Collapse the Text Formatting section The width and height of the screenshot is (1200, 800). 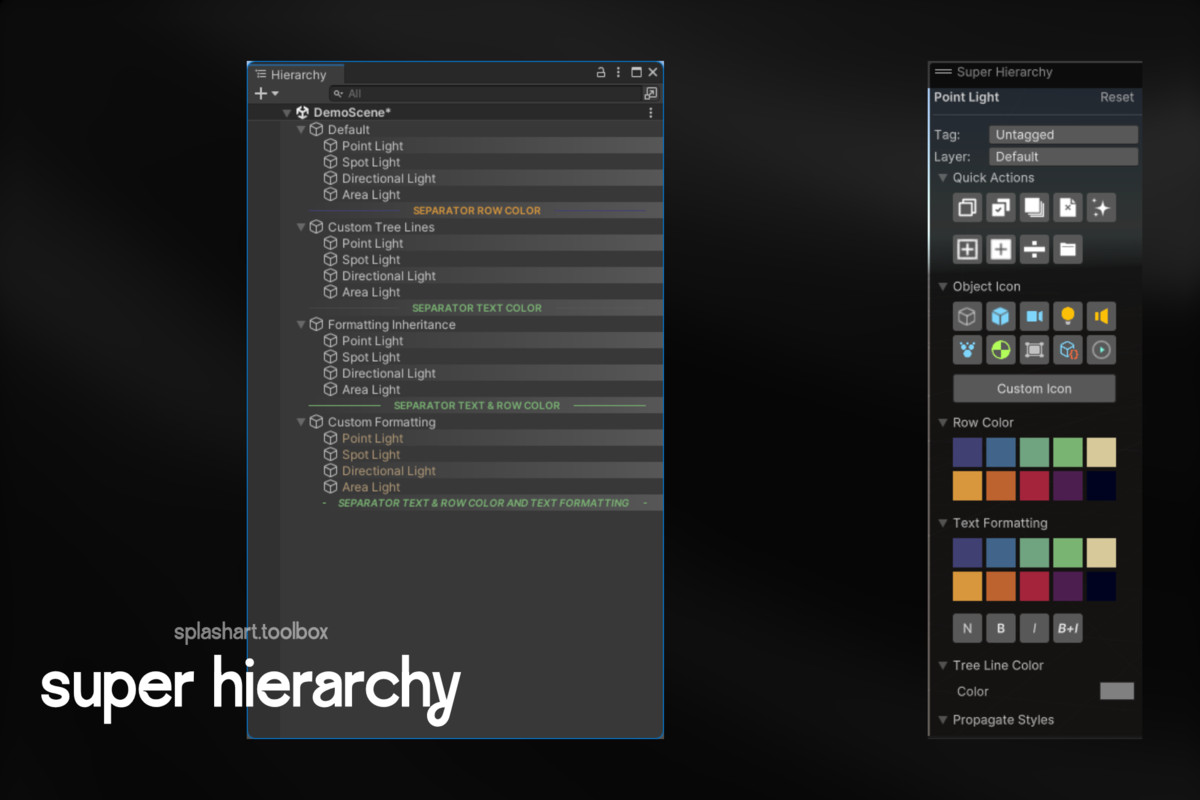[942, 523]
